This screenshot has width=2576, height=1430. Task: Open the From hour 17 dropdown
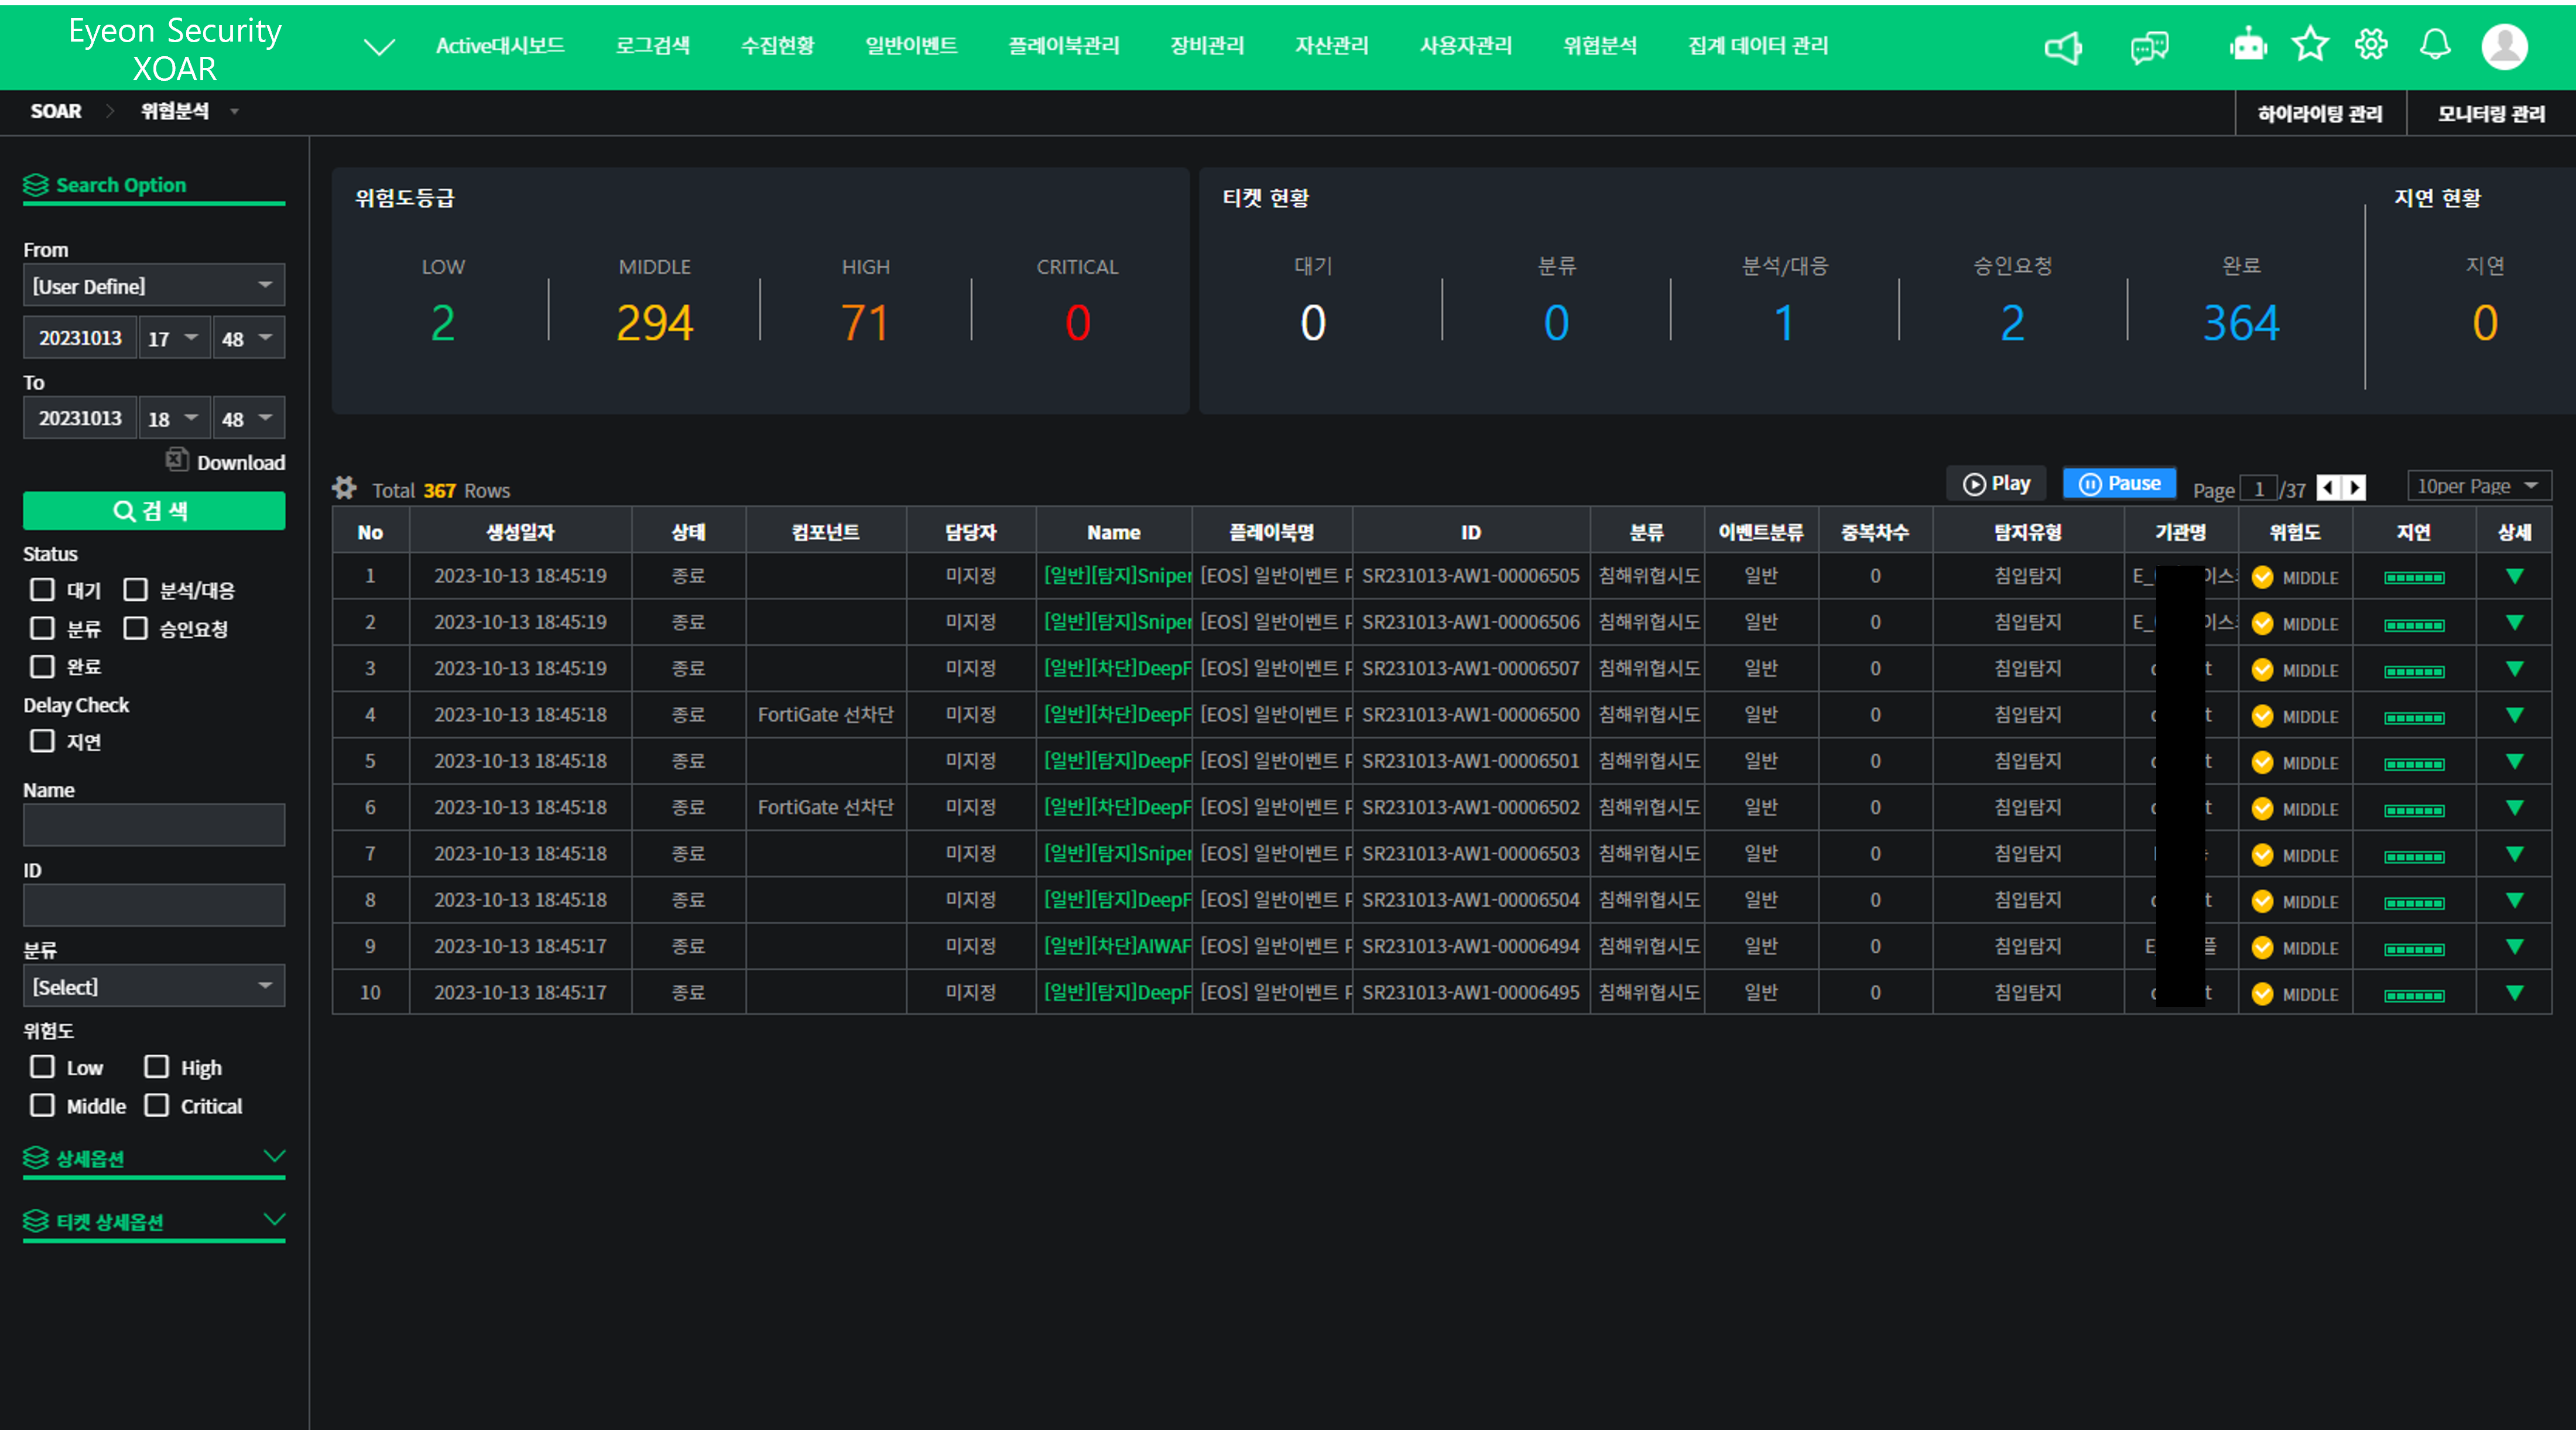click(x=174, y=338)
